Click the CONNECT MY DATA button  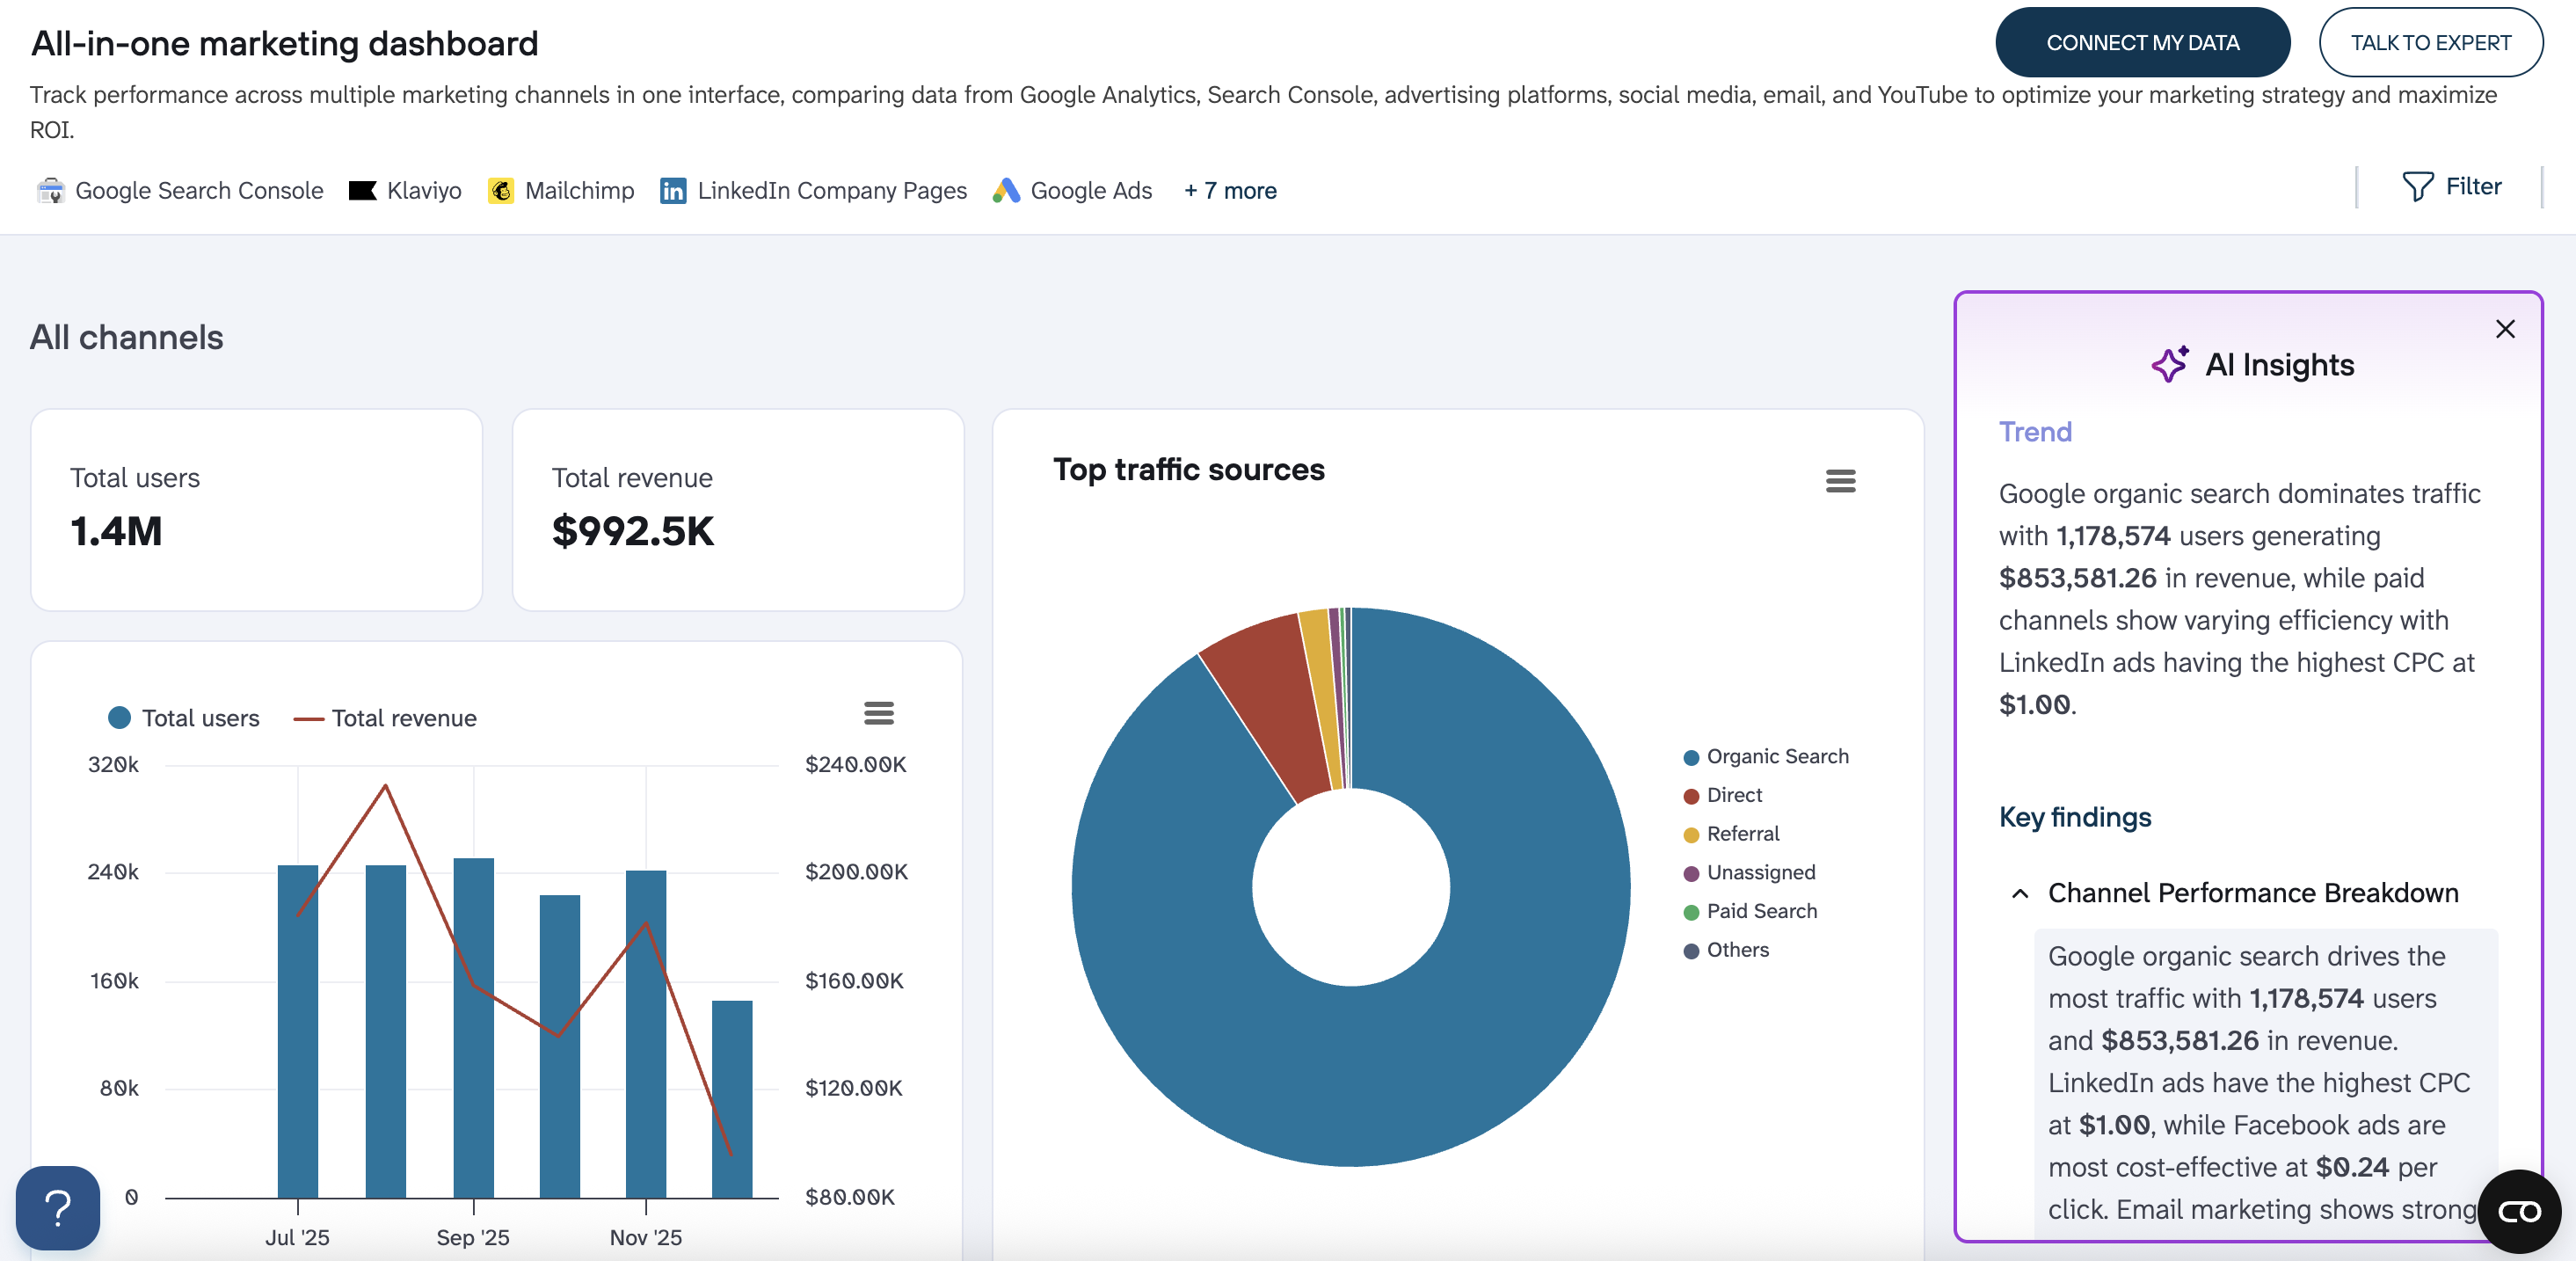tap(2143, 42)
